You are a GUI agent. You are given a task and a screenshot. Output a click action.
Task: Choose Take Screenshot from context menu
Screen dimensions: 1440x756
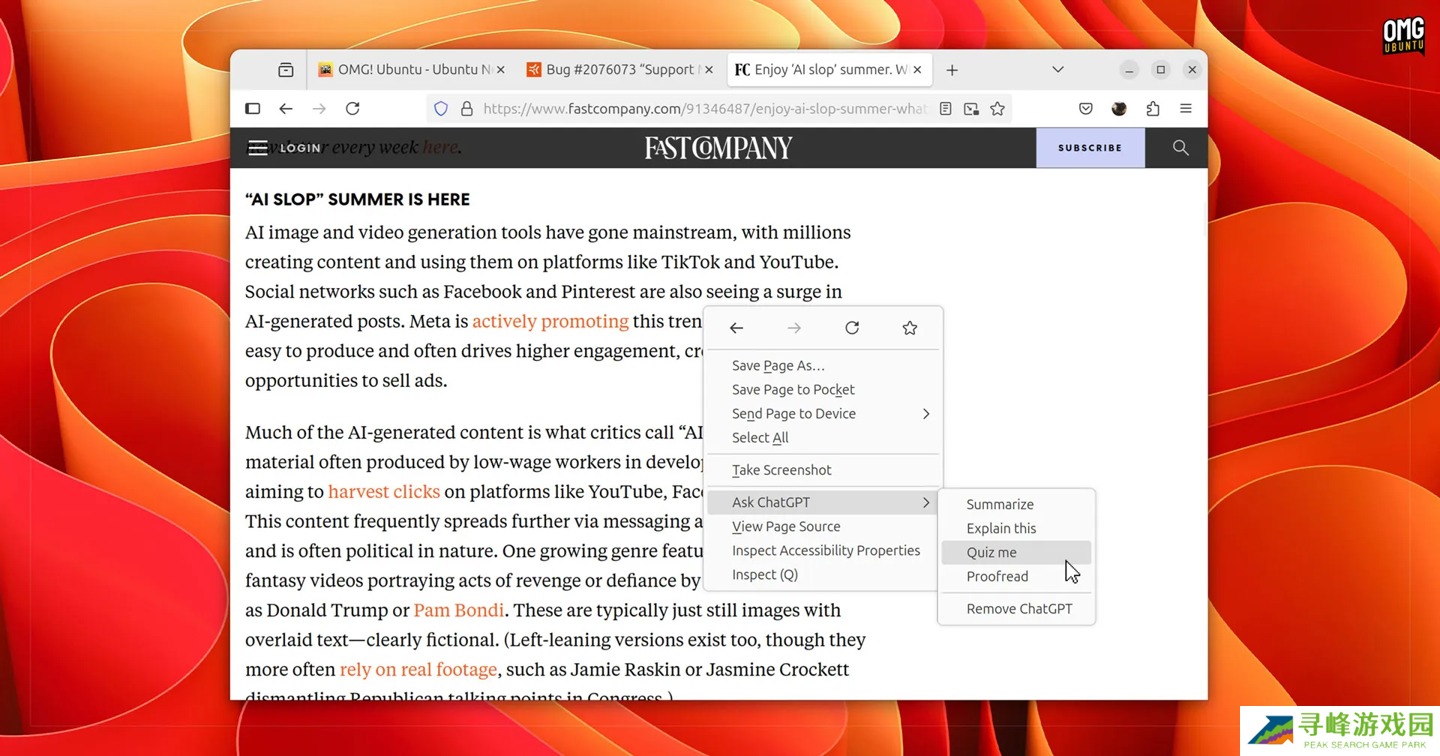point(823,470)
